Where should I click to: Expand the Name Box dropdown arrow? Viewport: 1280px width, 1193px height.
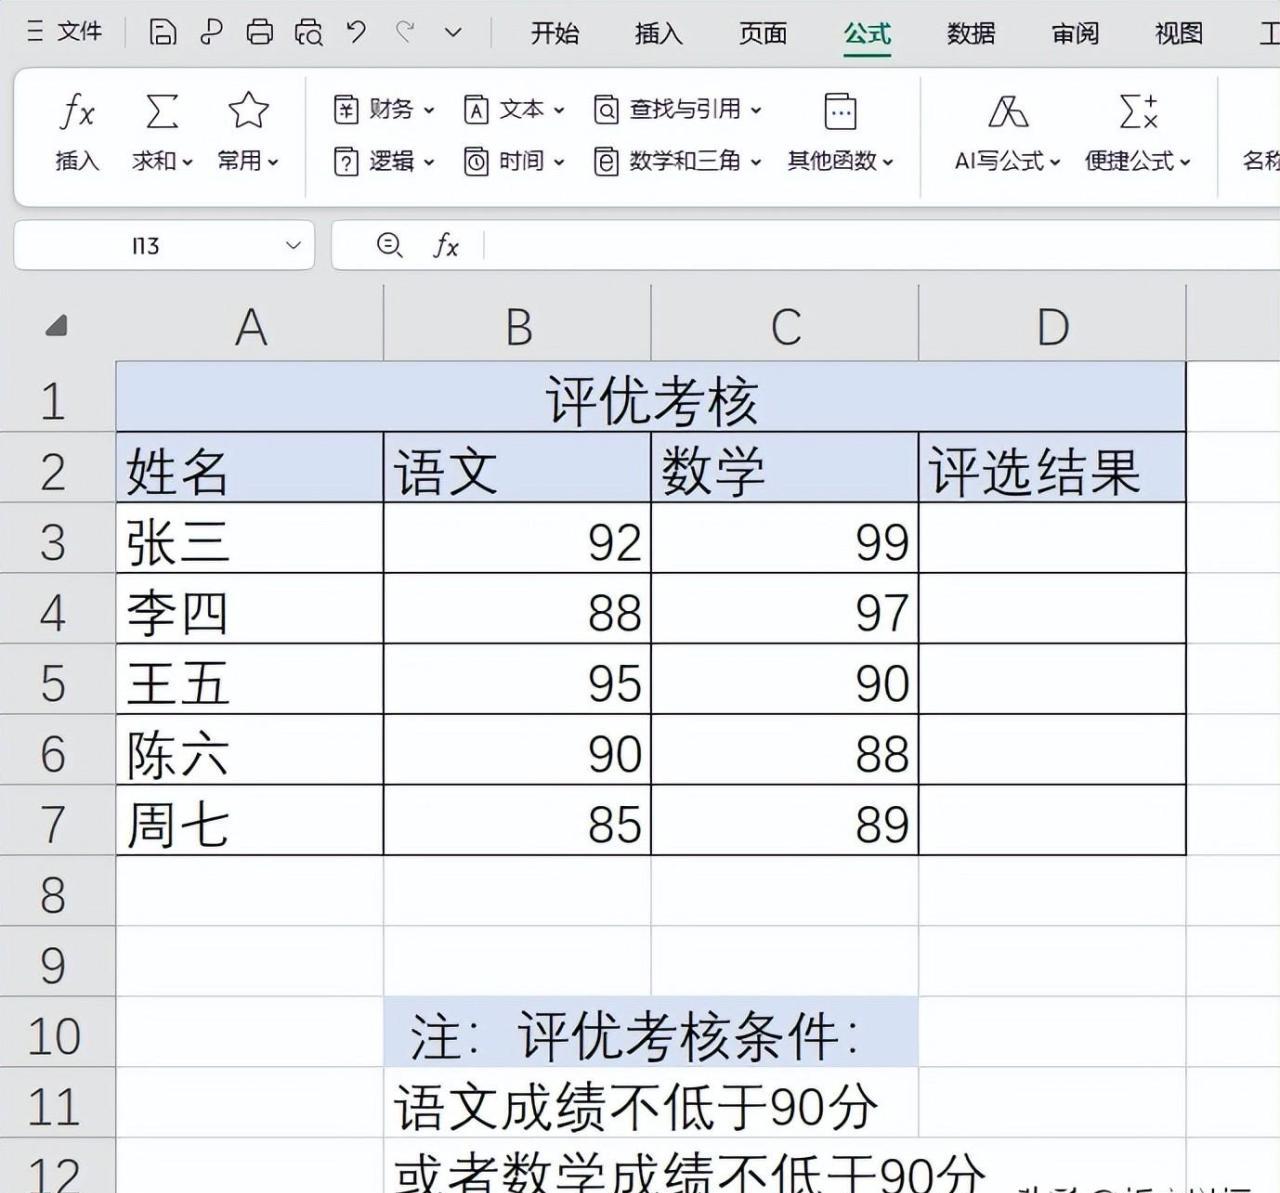coord(293,246)
